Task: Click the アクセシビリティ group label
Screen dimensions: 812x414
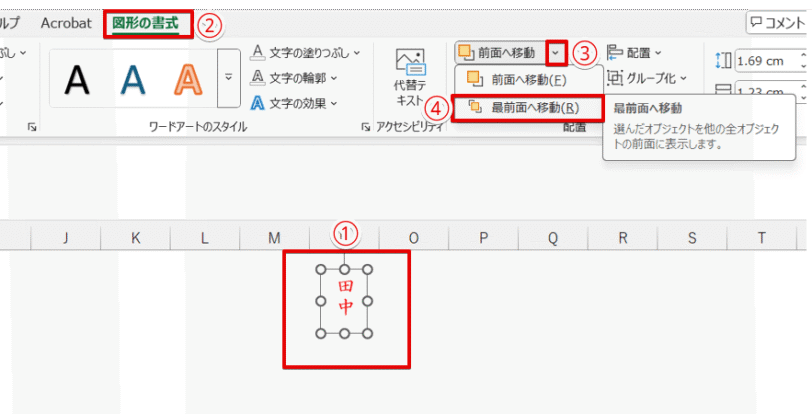Action: (410, 127)
